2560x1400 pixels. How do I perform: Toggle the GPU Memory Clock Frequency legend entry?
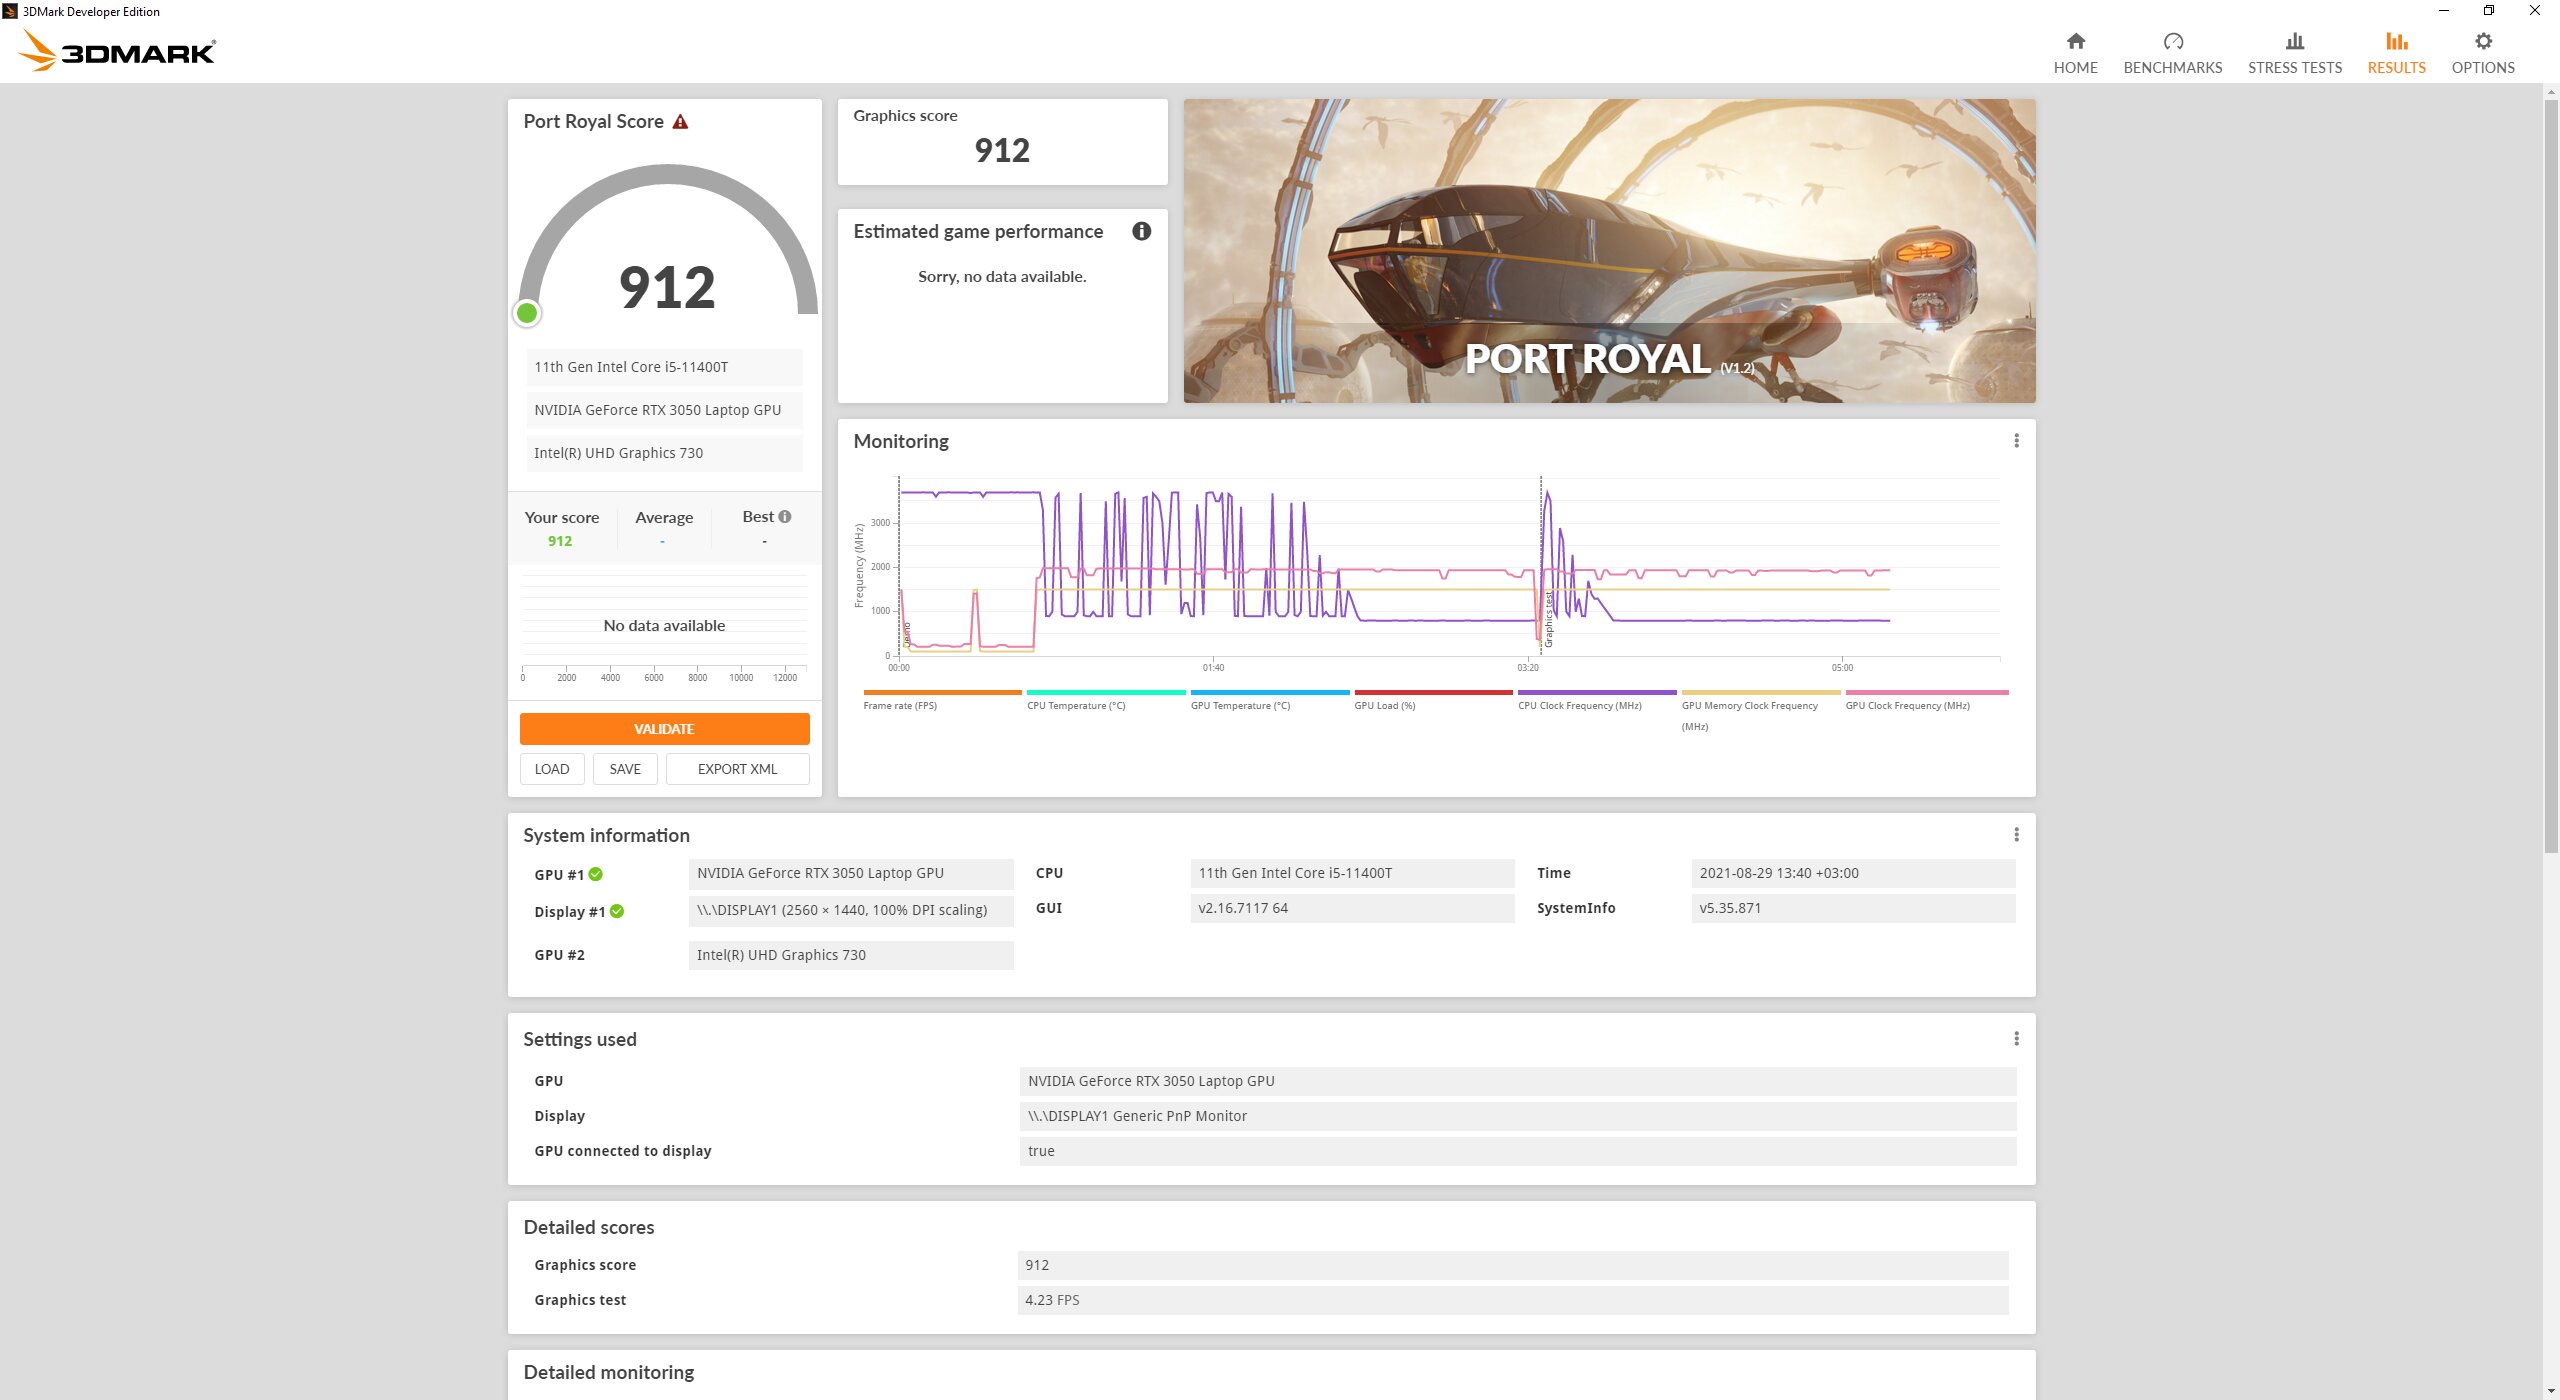1760,711
